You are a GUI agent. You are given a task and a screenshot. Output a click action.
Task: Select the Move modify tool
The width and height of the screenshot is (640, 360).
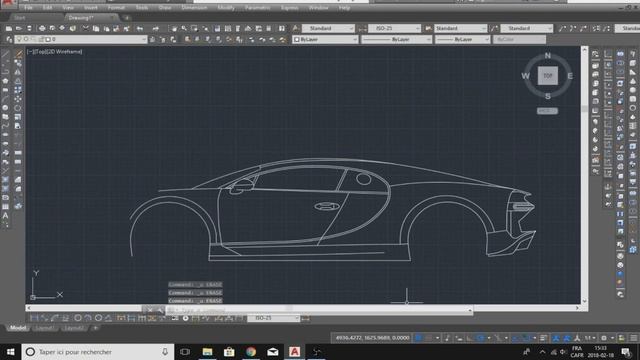tap(18, 99)
